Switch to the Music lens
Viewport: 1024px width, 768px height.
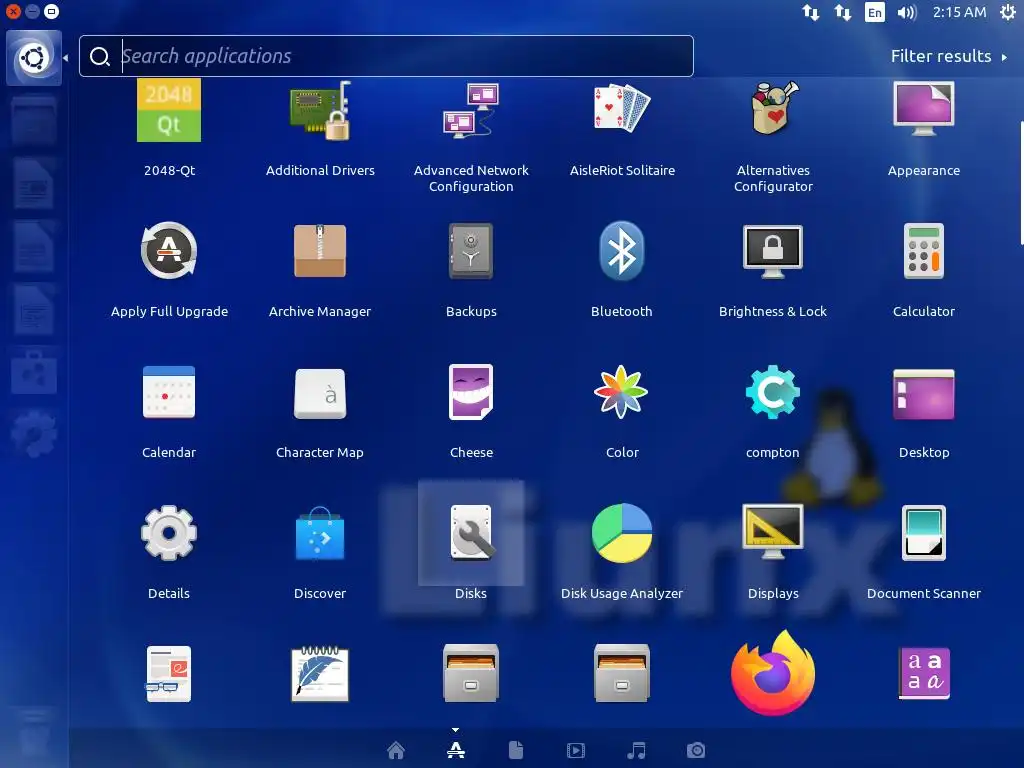(636, 750)
